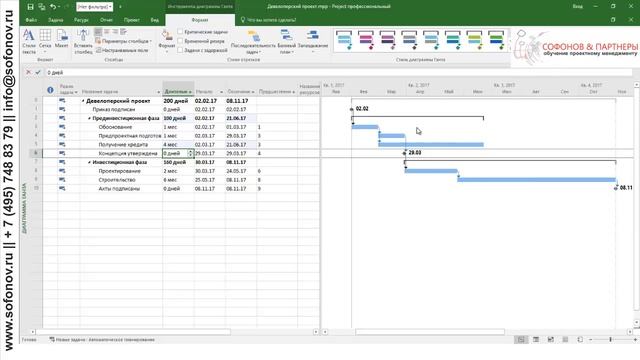Switch to the Gantt view icon in the status bar
The height and width of the screenshot is (360, 640).
[521, 340]
